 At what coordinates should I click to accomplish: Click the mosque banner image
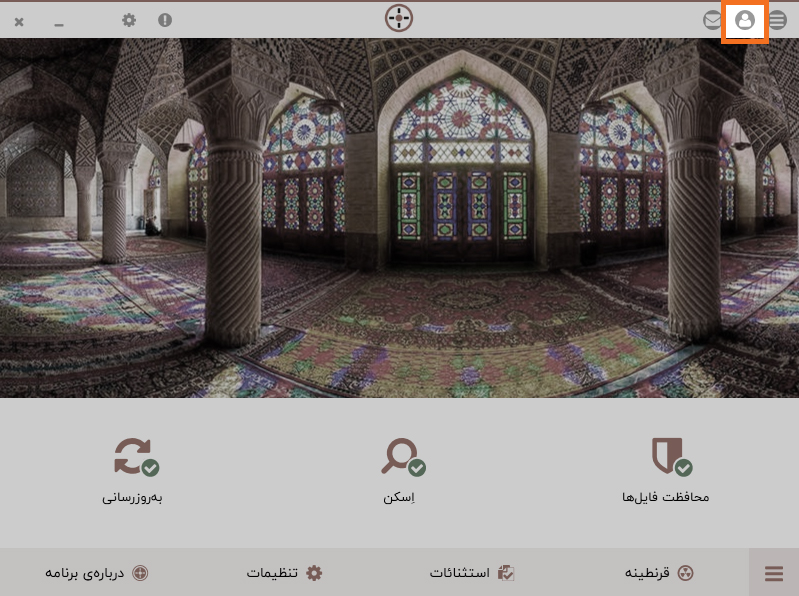pyautogui.click(x=400, y=218)
